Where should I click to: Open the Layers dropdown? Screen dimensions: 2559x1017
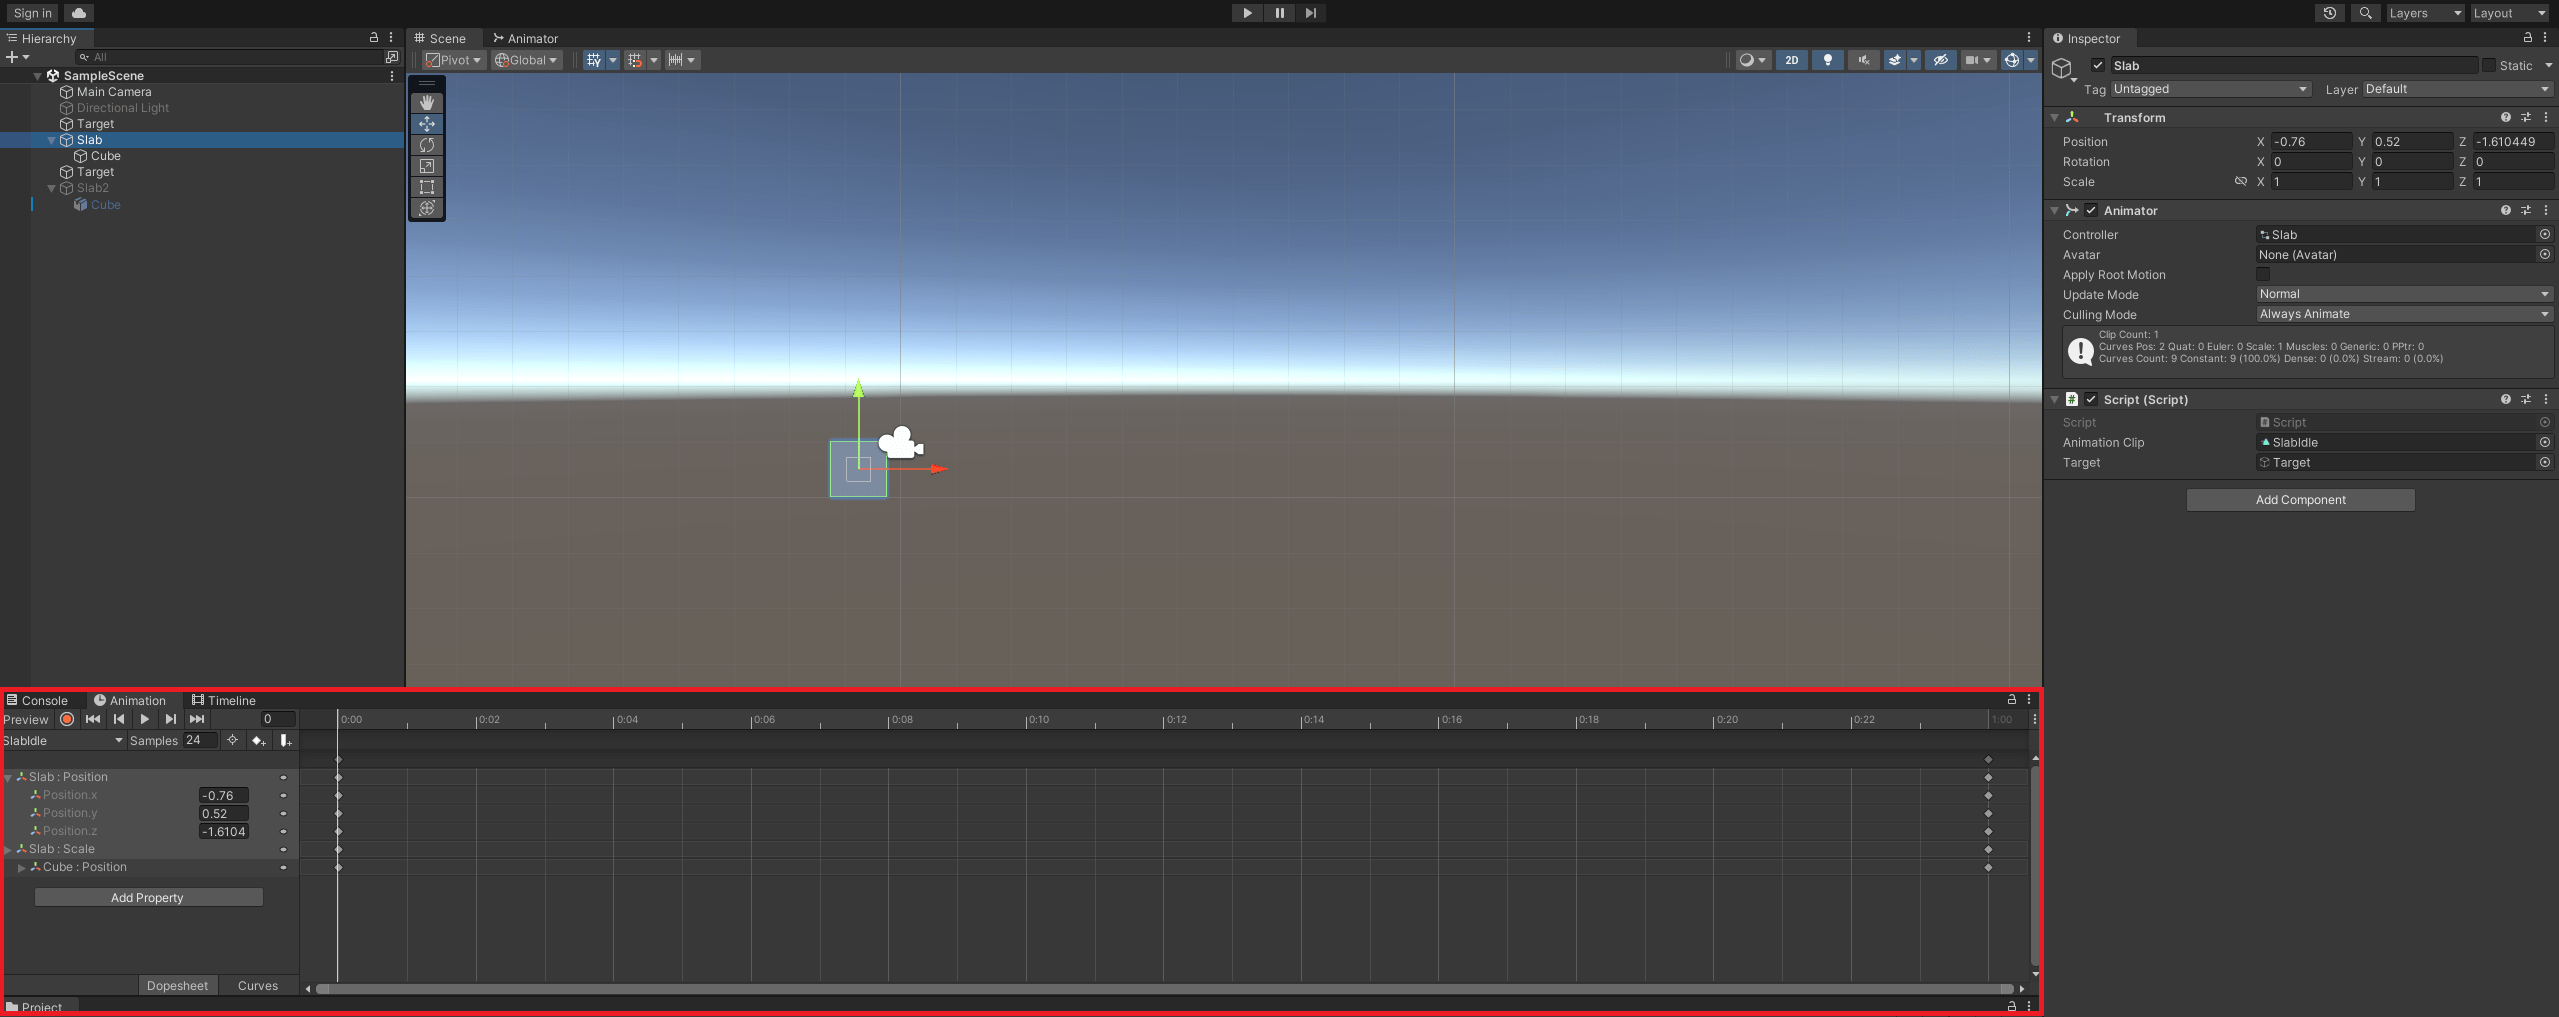2424,13
